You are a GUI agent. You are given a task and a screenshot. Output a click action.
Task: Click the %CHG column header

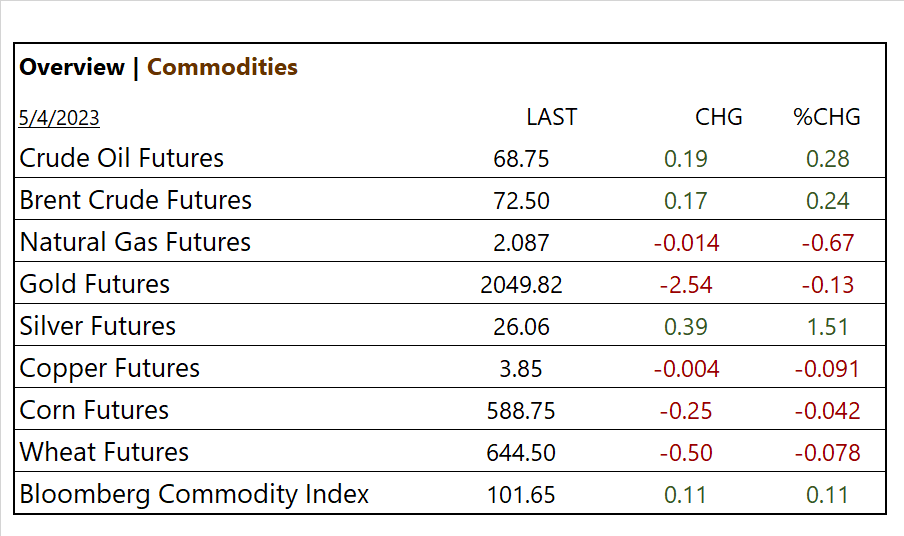tap(827, 117)
